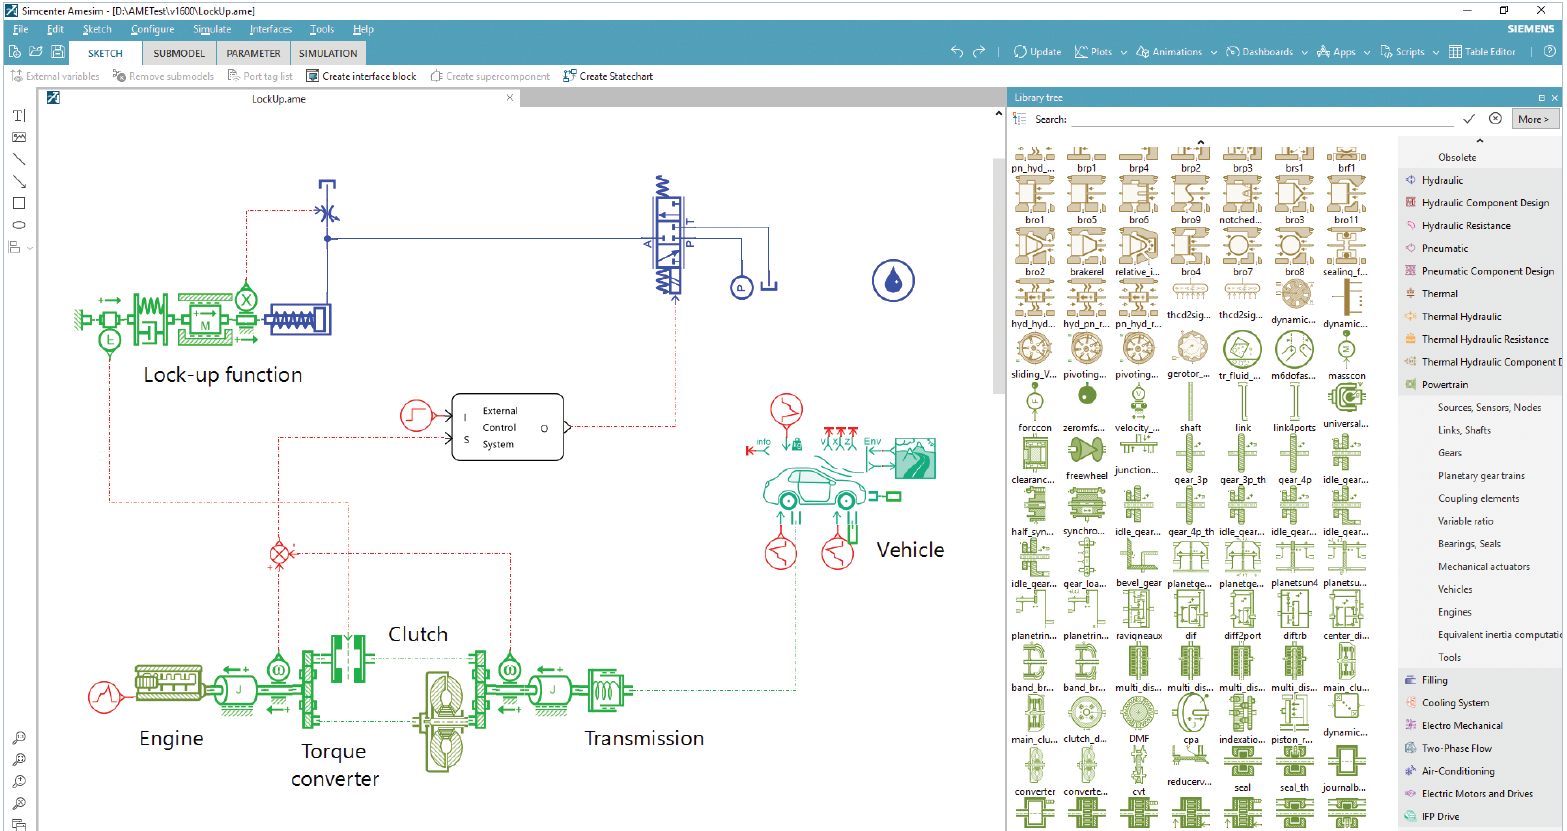Select Gears under Powertrain
The width and height of the screenshot is (1567, 831).
[1449, 453]
